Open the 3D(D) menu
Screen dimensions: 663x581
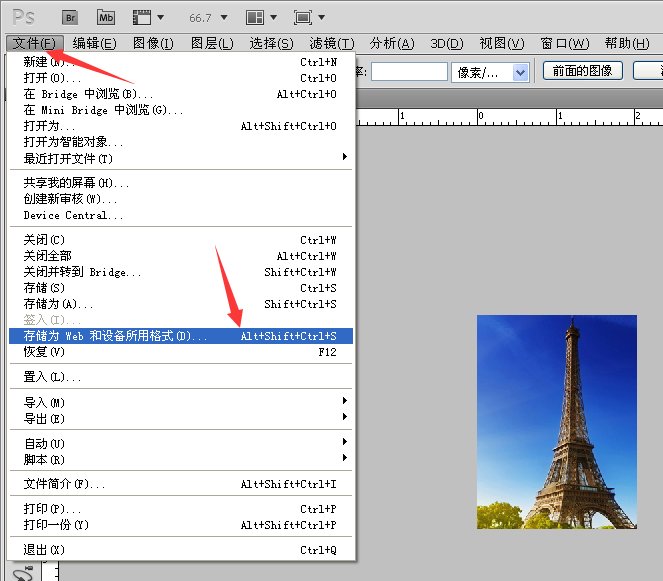tap(447, 43)
